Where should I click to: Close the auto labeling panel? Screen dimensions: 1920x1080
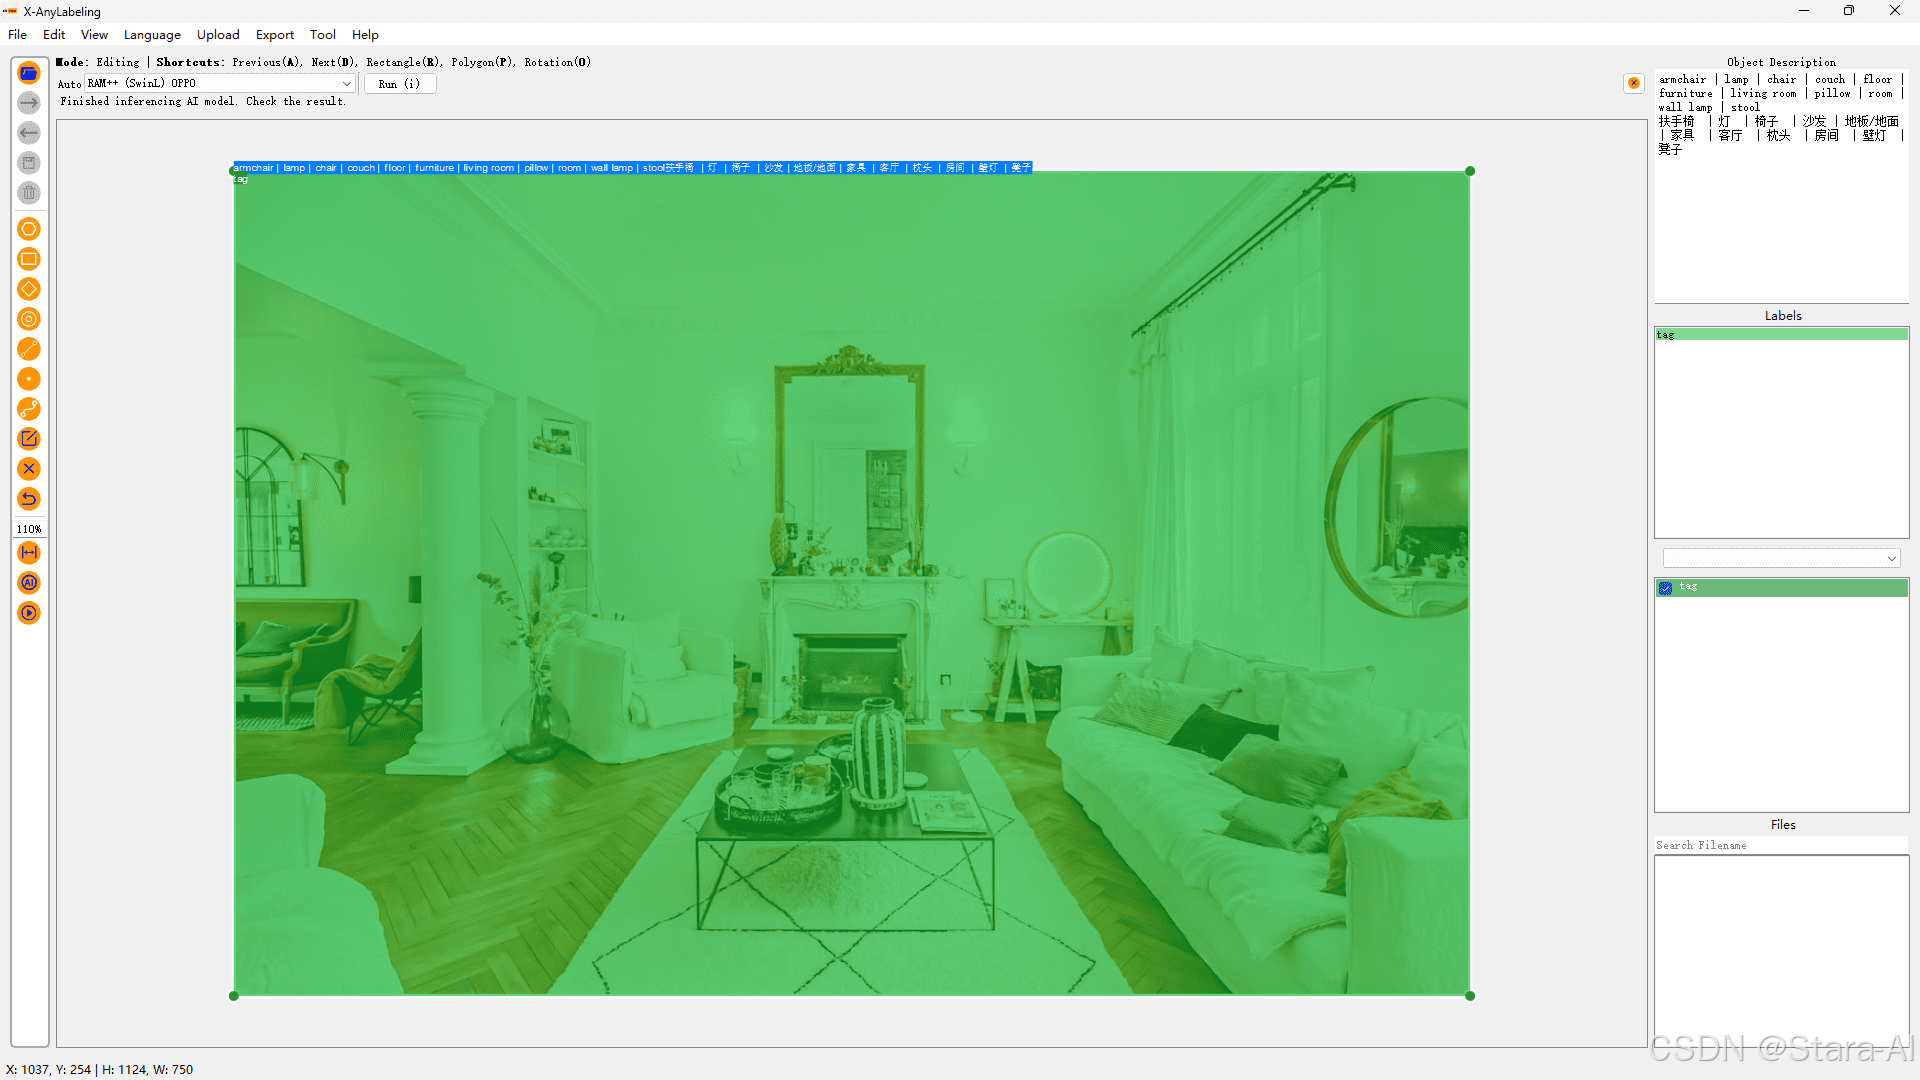coord(1633,83)
